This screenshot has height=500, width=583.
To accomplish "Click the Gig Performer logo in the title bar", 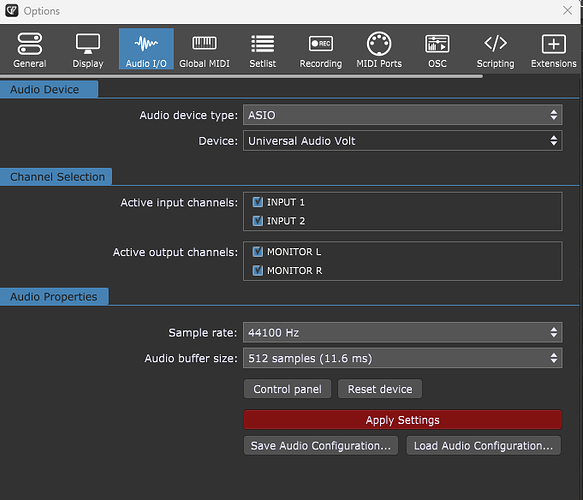I will 12,11.
